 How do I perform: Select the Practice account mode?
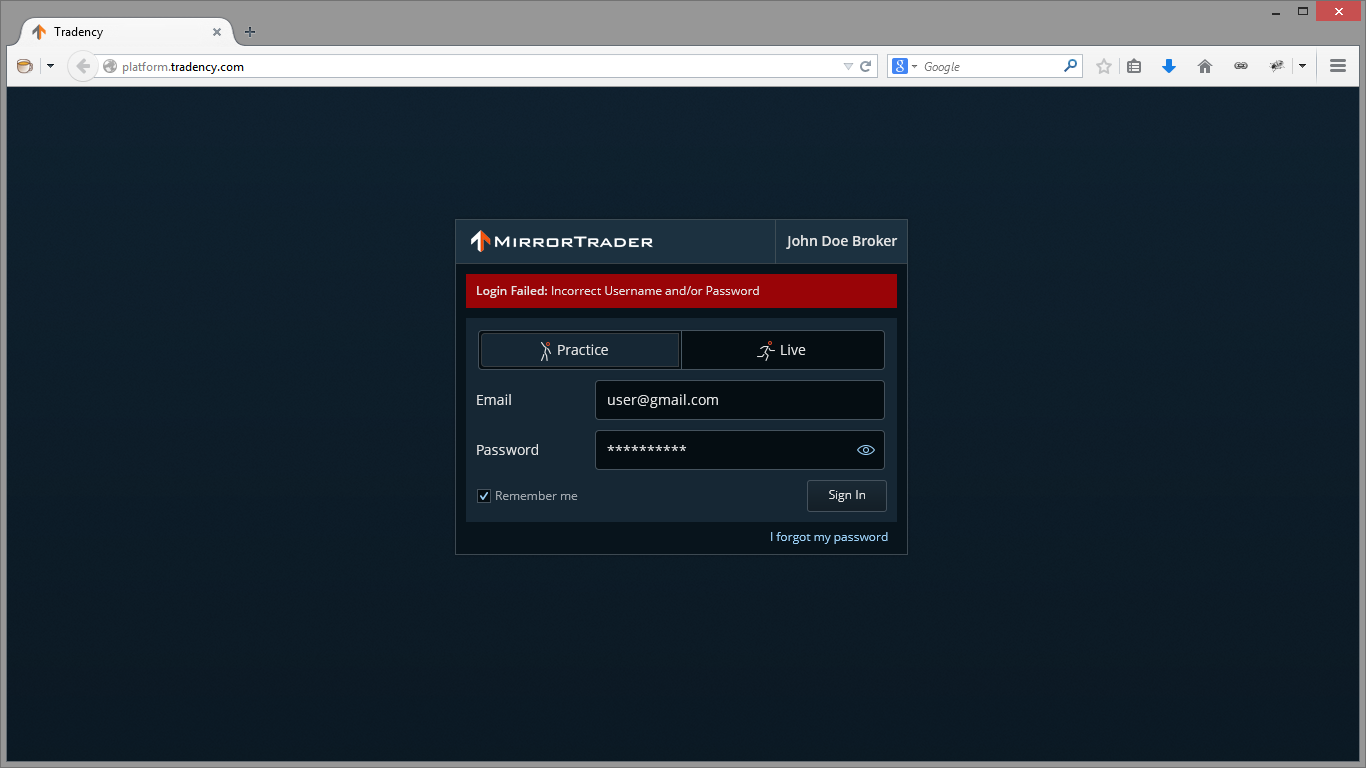pos(580,350)
